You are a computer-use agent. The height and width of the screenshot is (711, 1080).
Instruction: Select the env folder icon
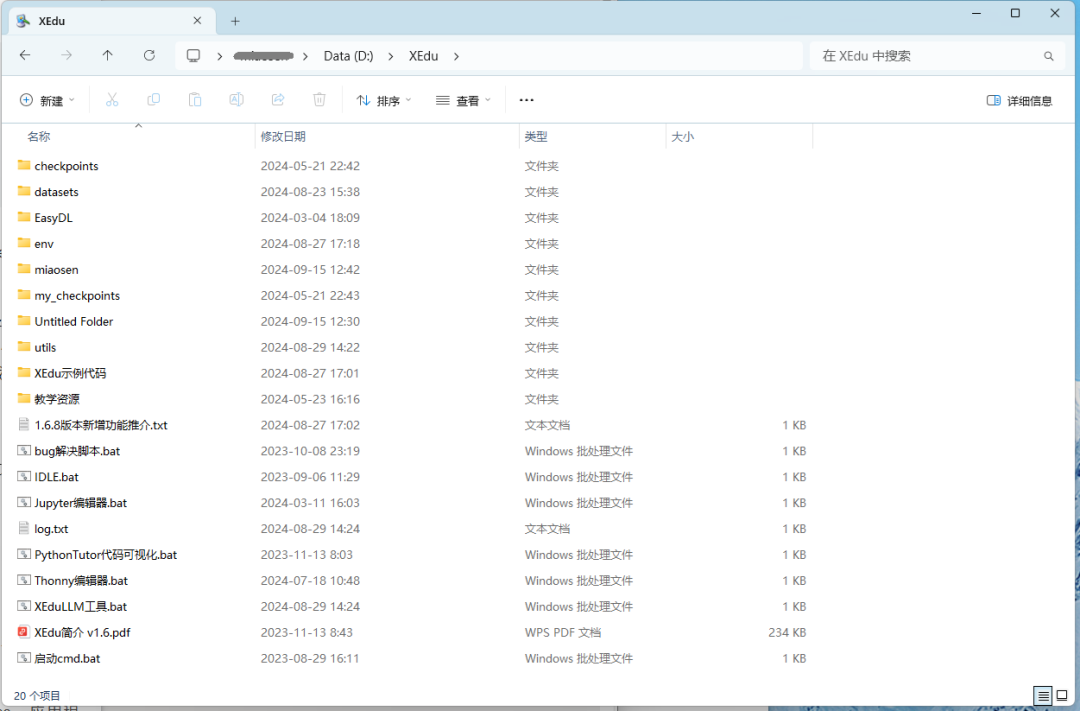pos(24,243)
